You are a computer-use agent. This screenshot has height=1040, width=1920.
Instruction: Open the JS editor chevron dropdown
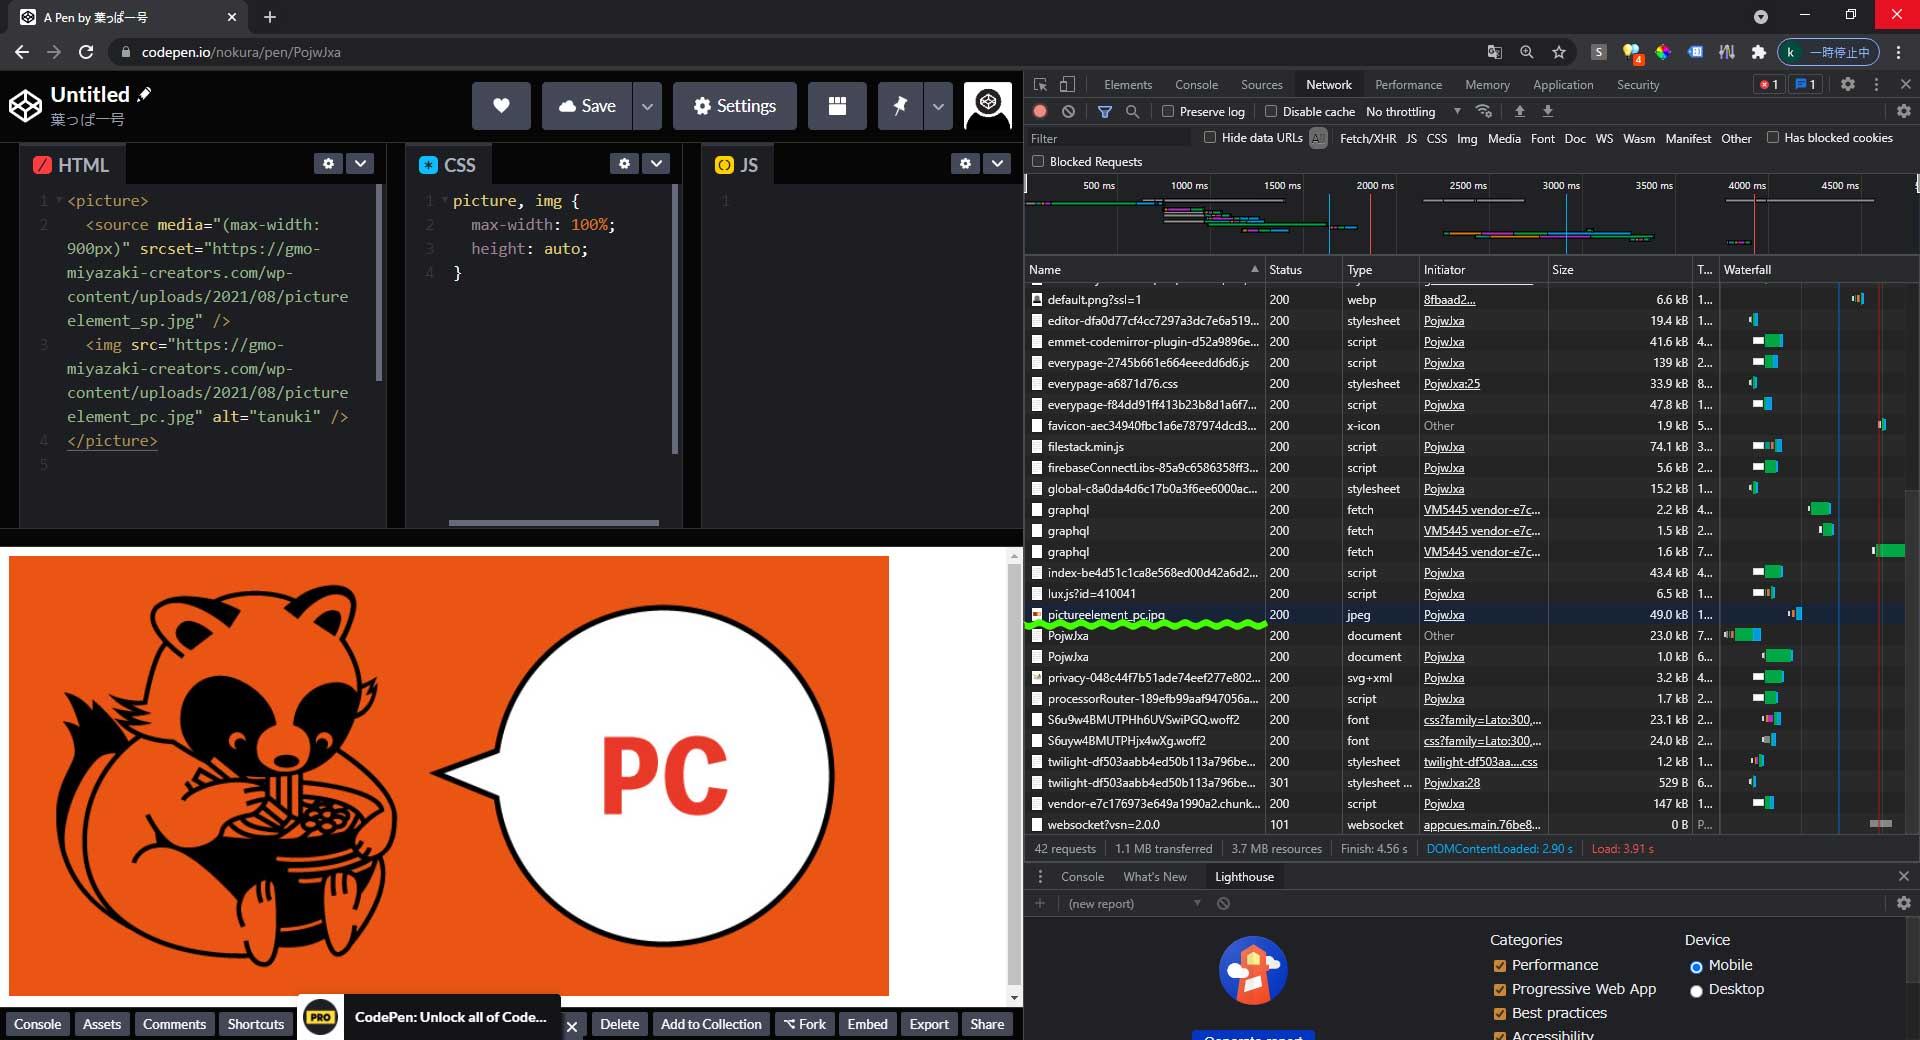pyautogui.click(x=997, y=163)
